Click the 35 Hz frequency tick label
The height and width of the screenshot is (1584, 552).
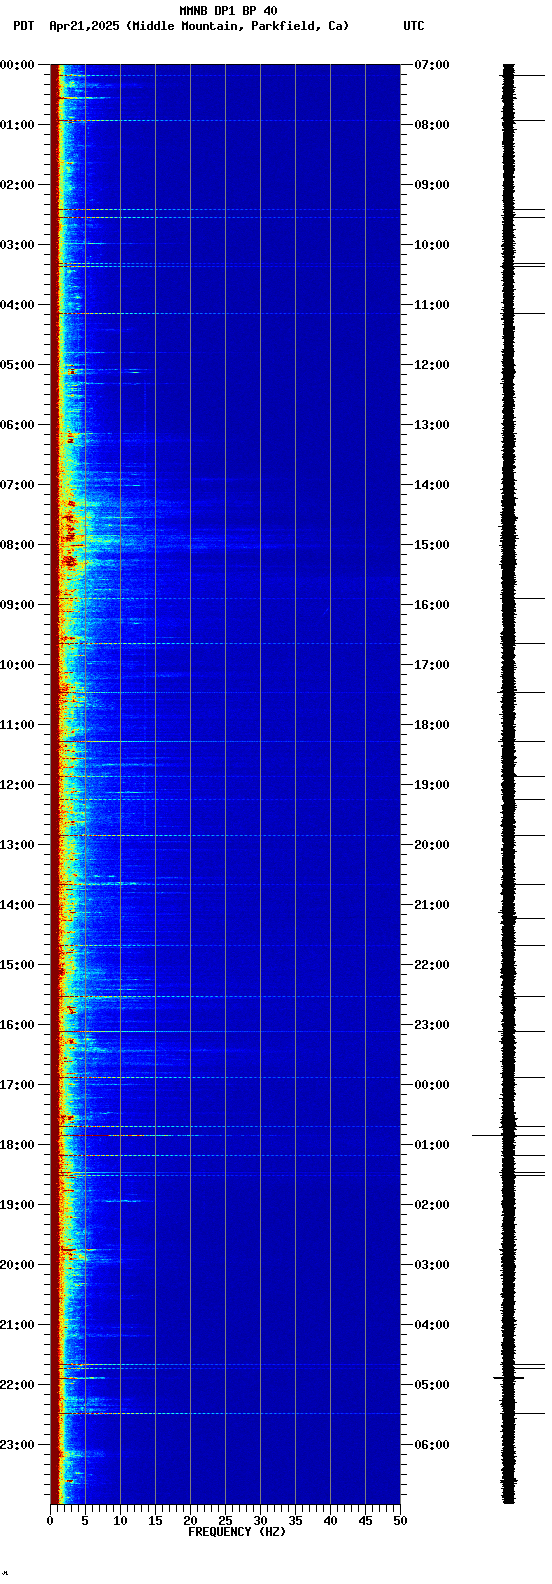click(295, 1521)
